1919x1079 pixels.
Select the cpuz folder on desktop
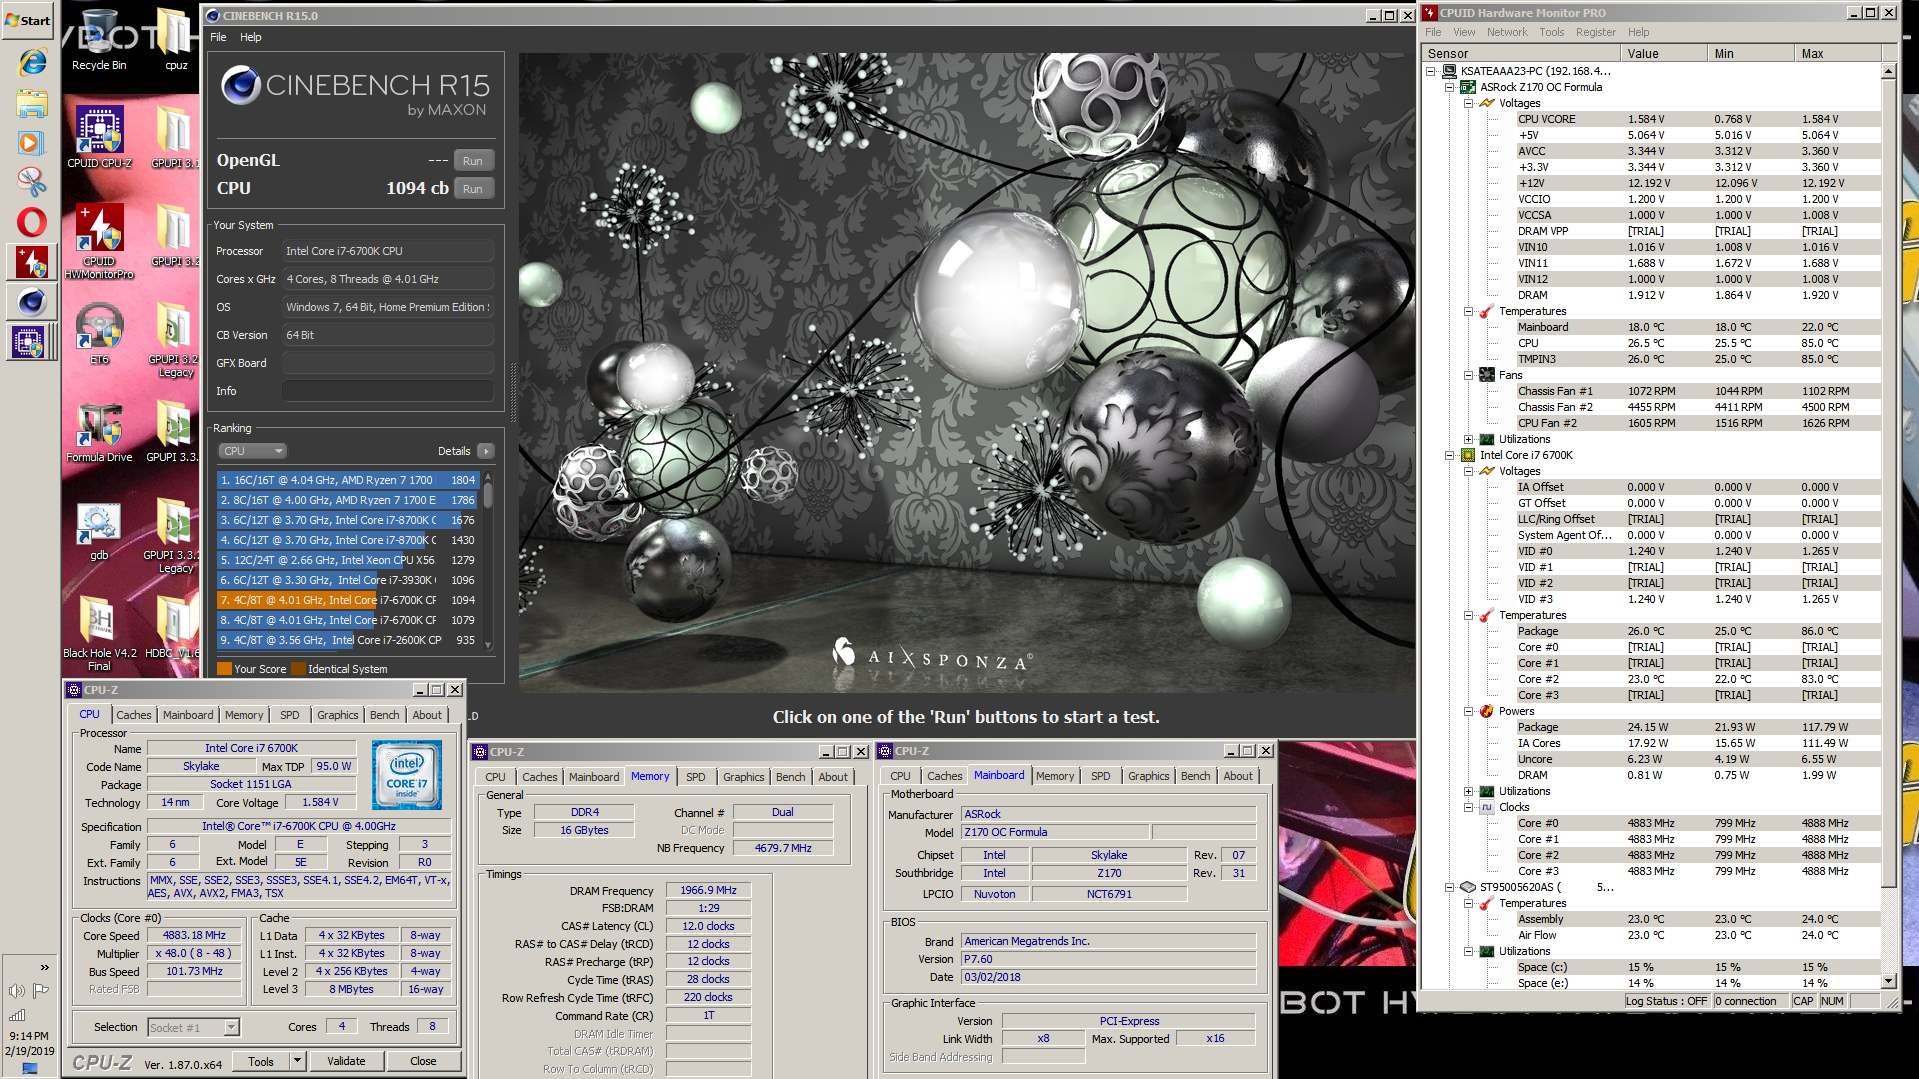pyautogui.click(x=176, y=40)
